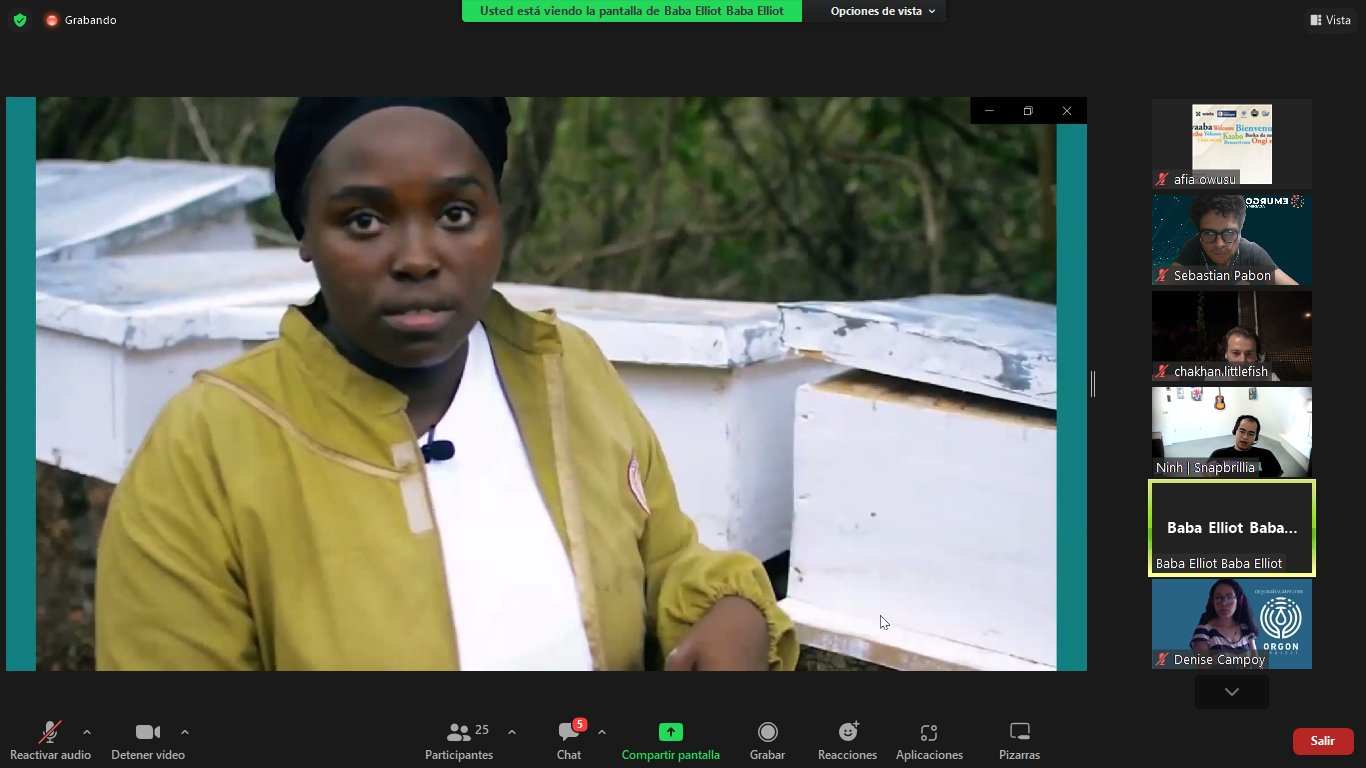Viewport: 1366px width, 768px height.
Task: Expand audio options arrow next to microphone
Action: point(87,732)
